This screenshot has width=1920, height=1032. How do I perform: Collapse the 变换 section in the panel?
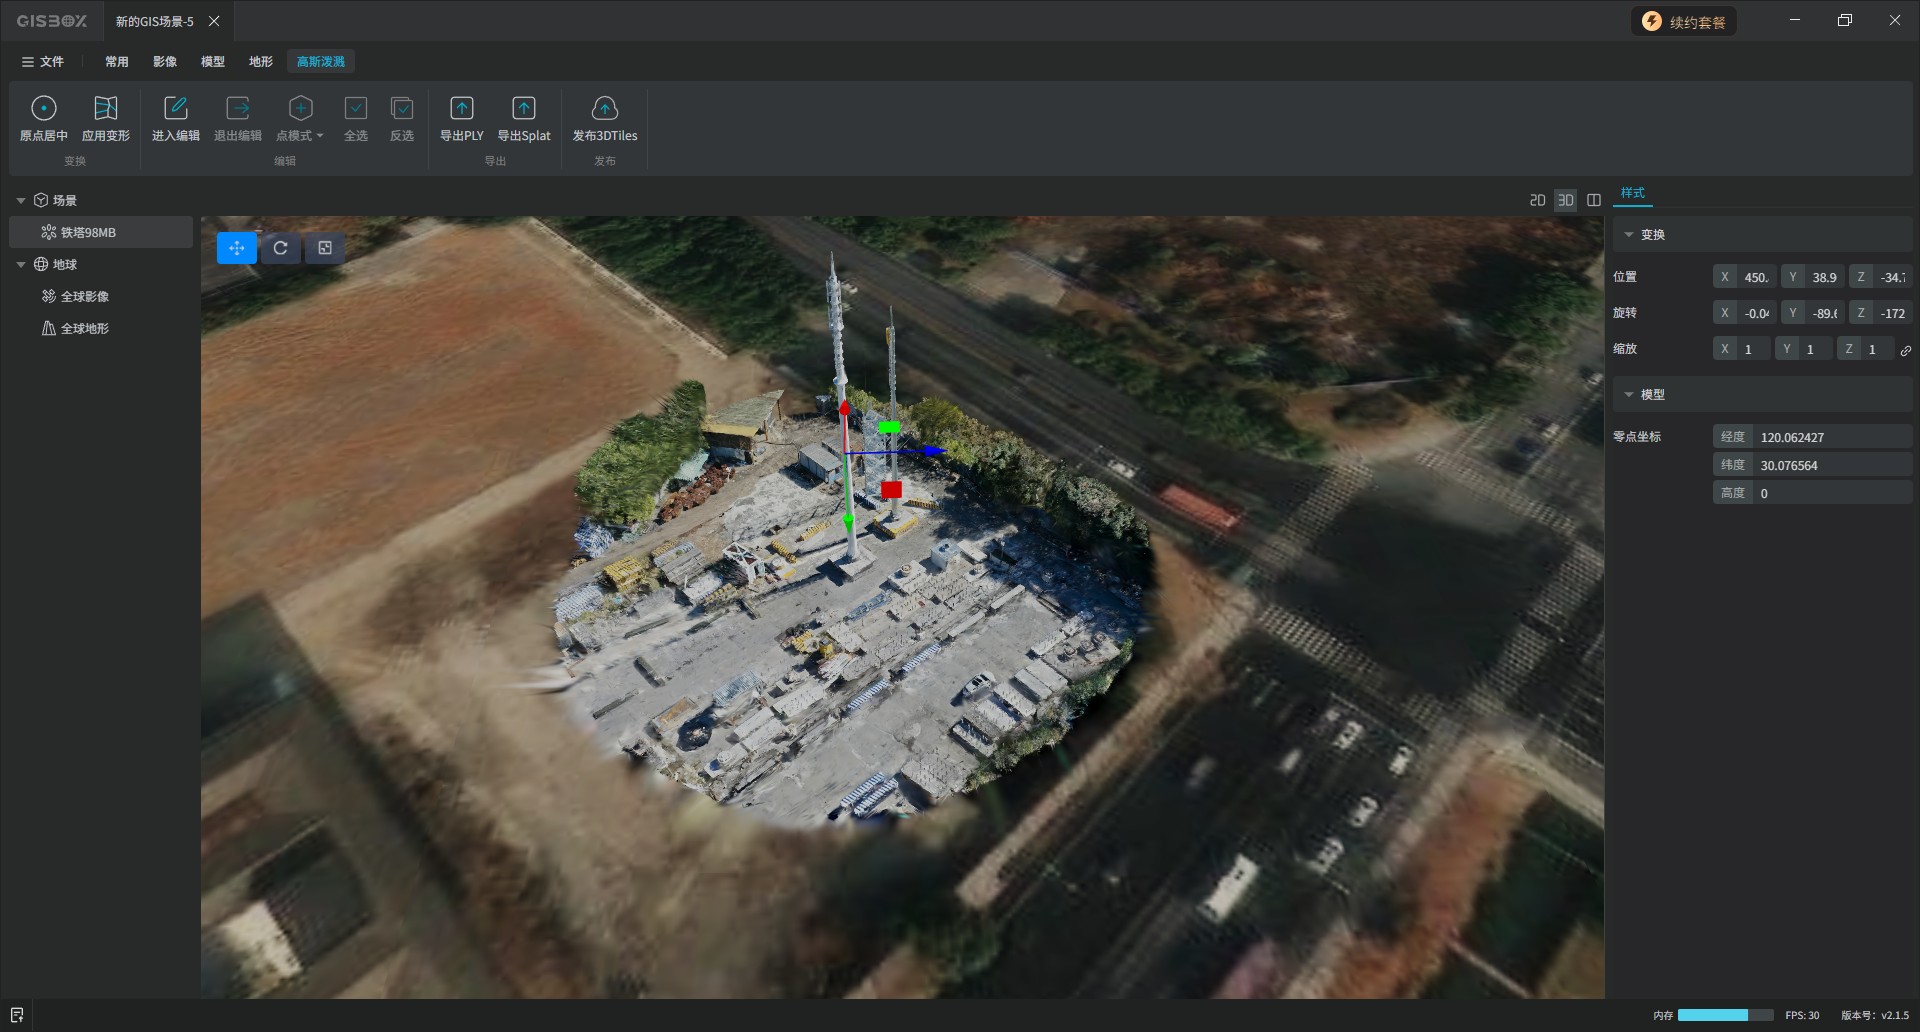[x=1629, y=235]
